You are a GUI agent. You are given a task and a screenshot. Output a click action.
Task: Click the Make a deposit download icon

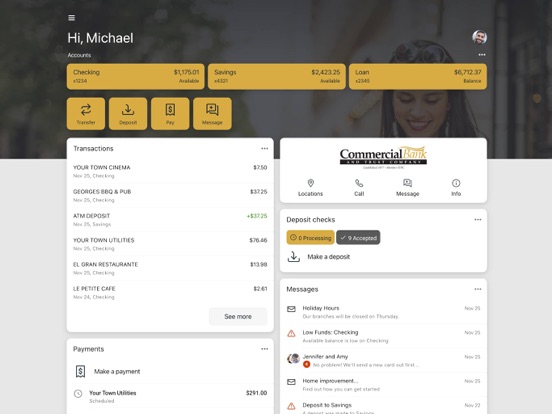[x=294, y=257]
